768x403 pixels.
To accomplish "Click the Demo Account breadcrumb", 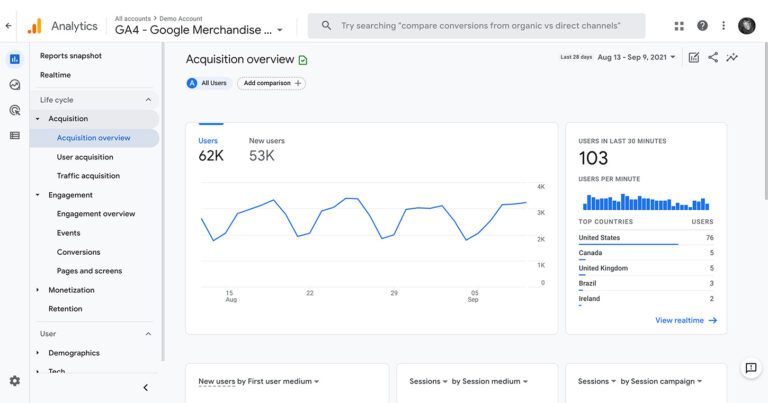I will point(181,19).
